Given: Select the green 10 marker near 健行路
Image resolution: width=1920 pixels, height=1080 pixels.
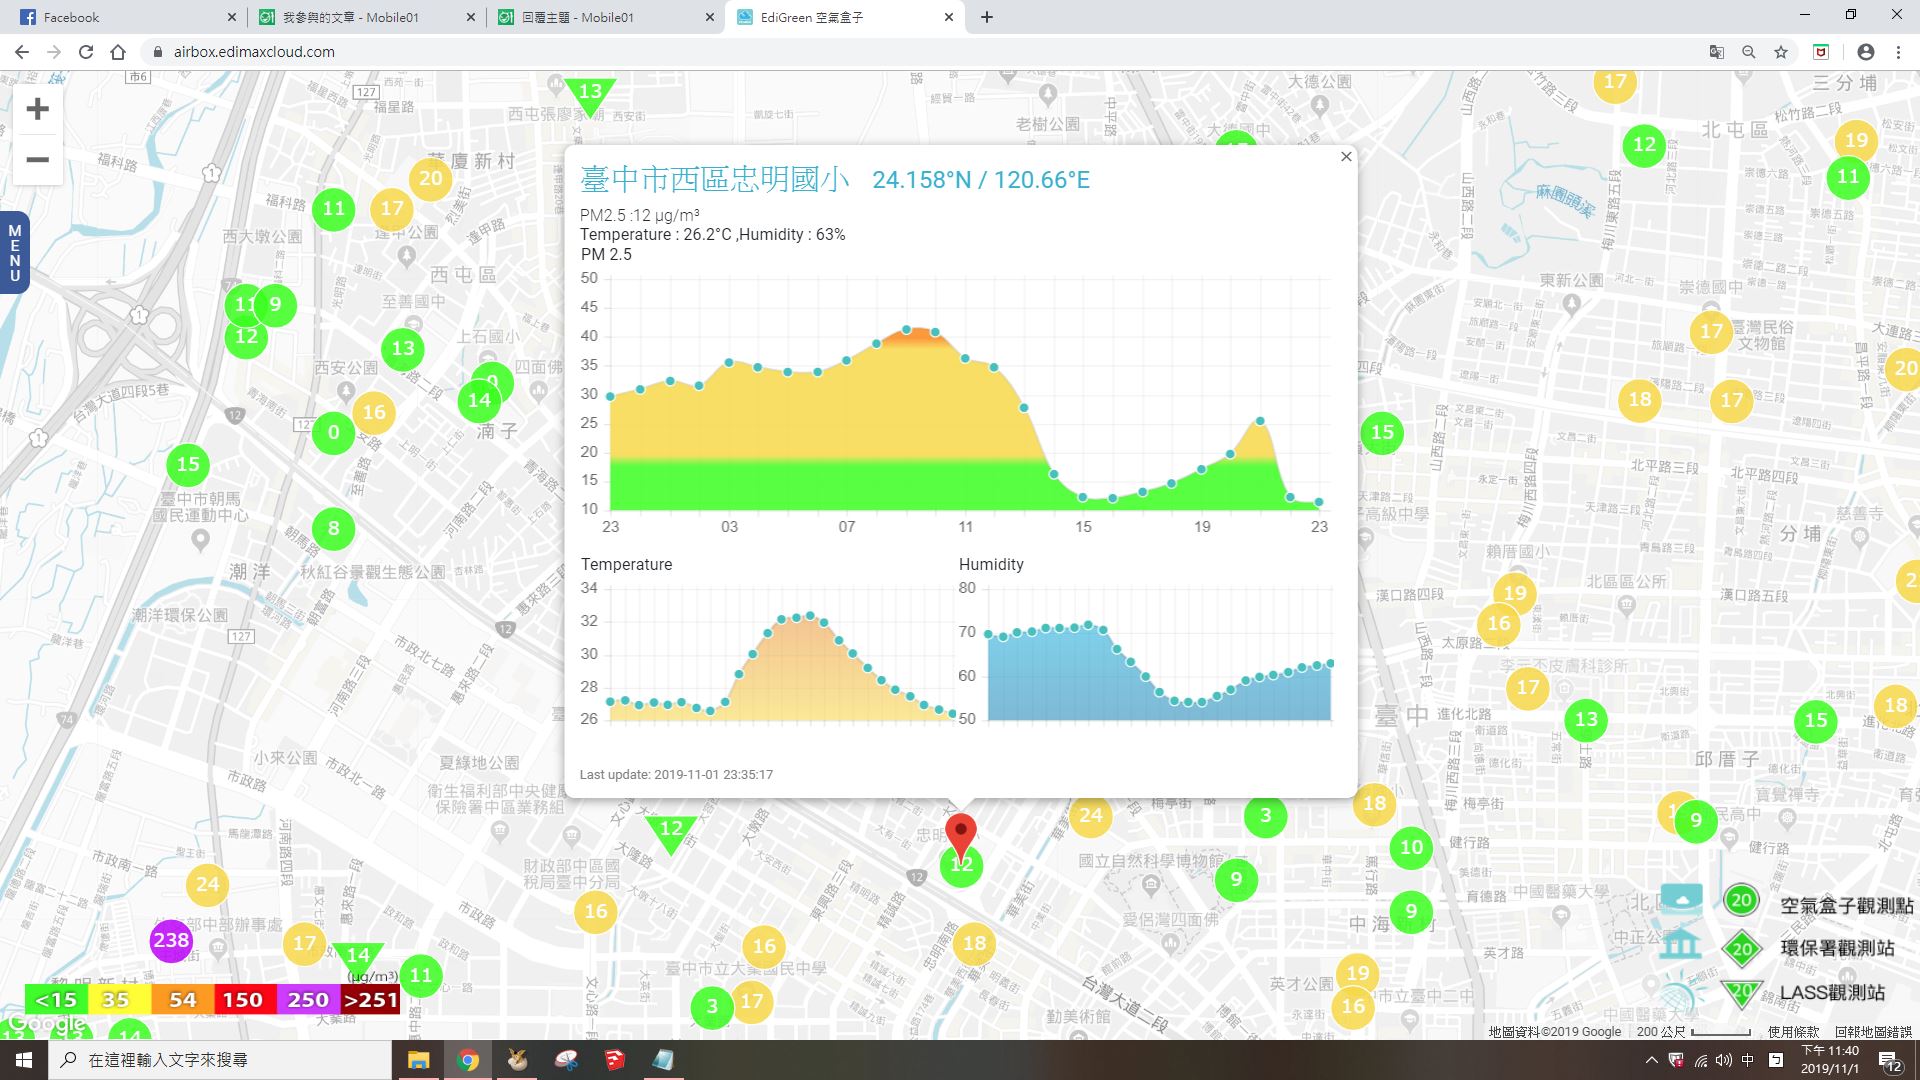Looking at the screenshot, I should 1411,848.
